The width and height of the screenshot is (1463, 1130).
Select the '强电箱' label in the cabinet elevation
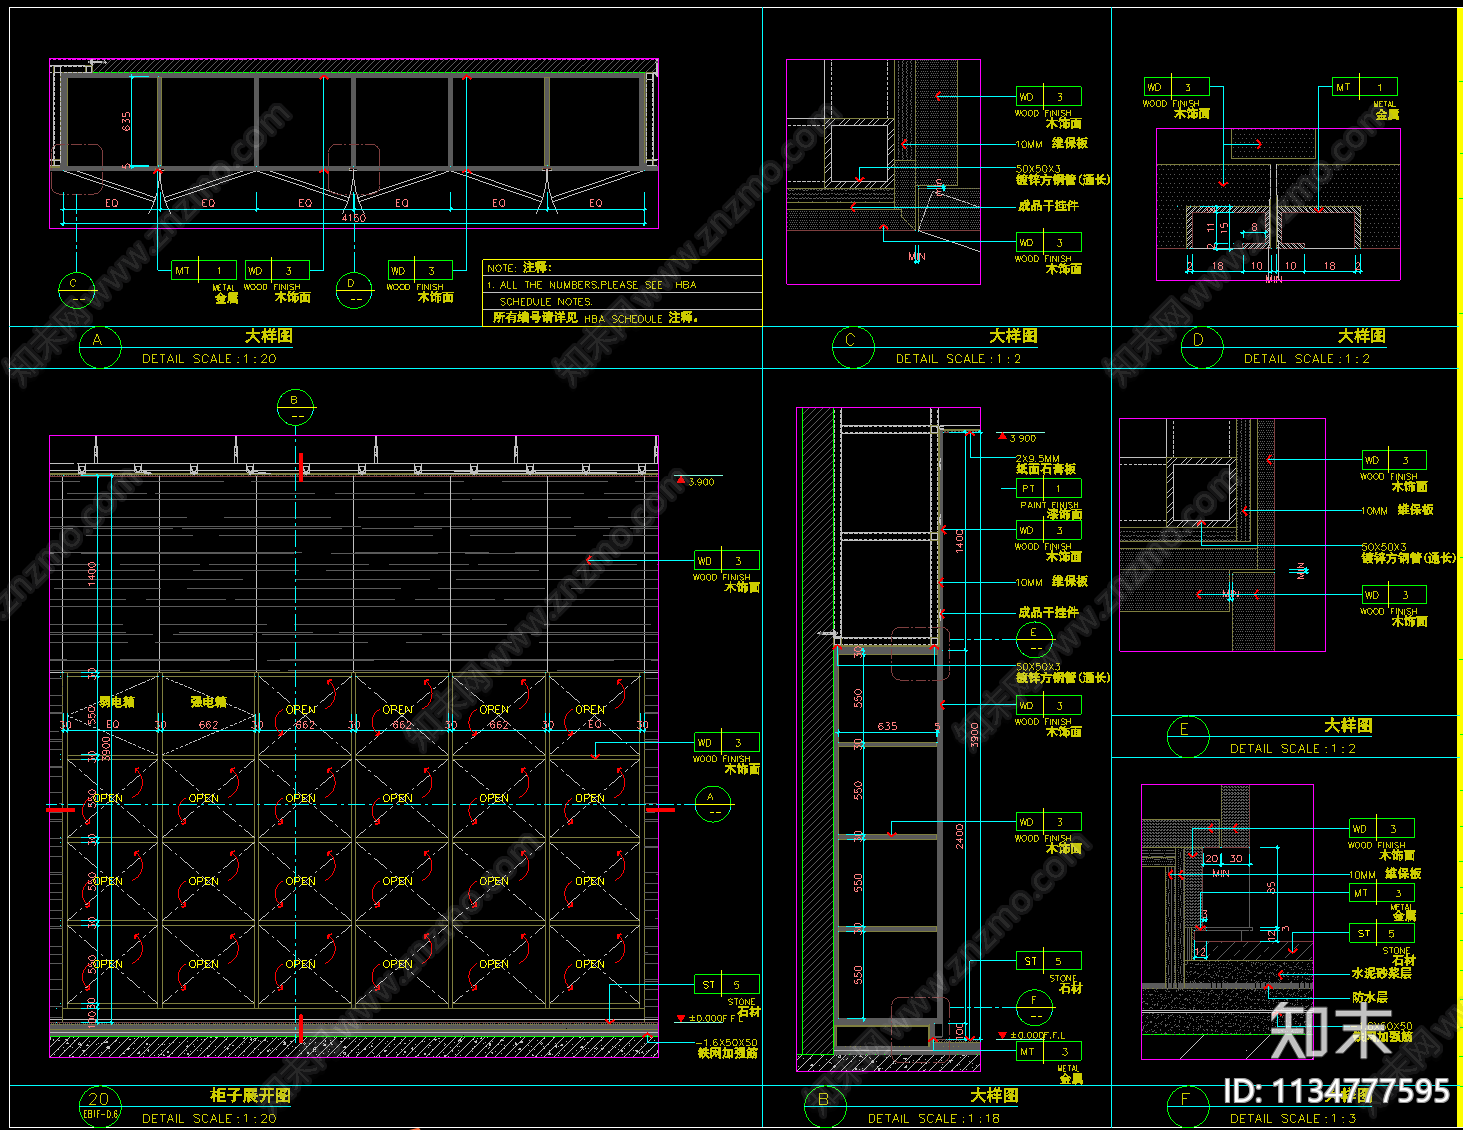pos(209,702)
